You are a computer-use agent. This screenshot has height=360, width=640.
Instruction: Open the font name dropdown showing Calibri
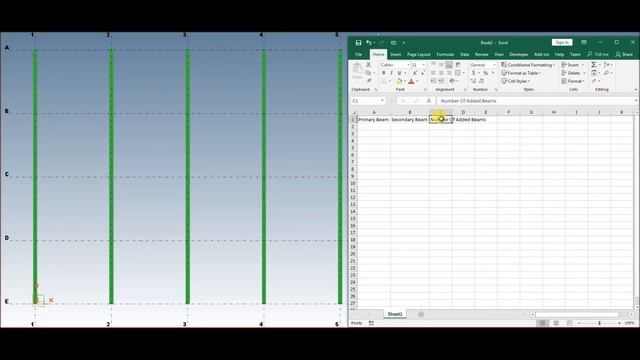tap(409, 65)
